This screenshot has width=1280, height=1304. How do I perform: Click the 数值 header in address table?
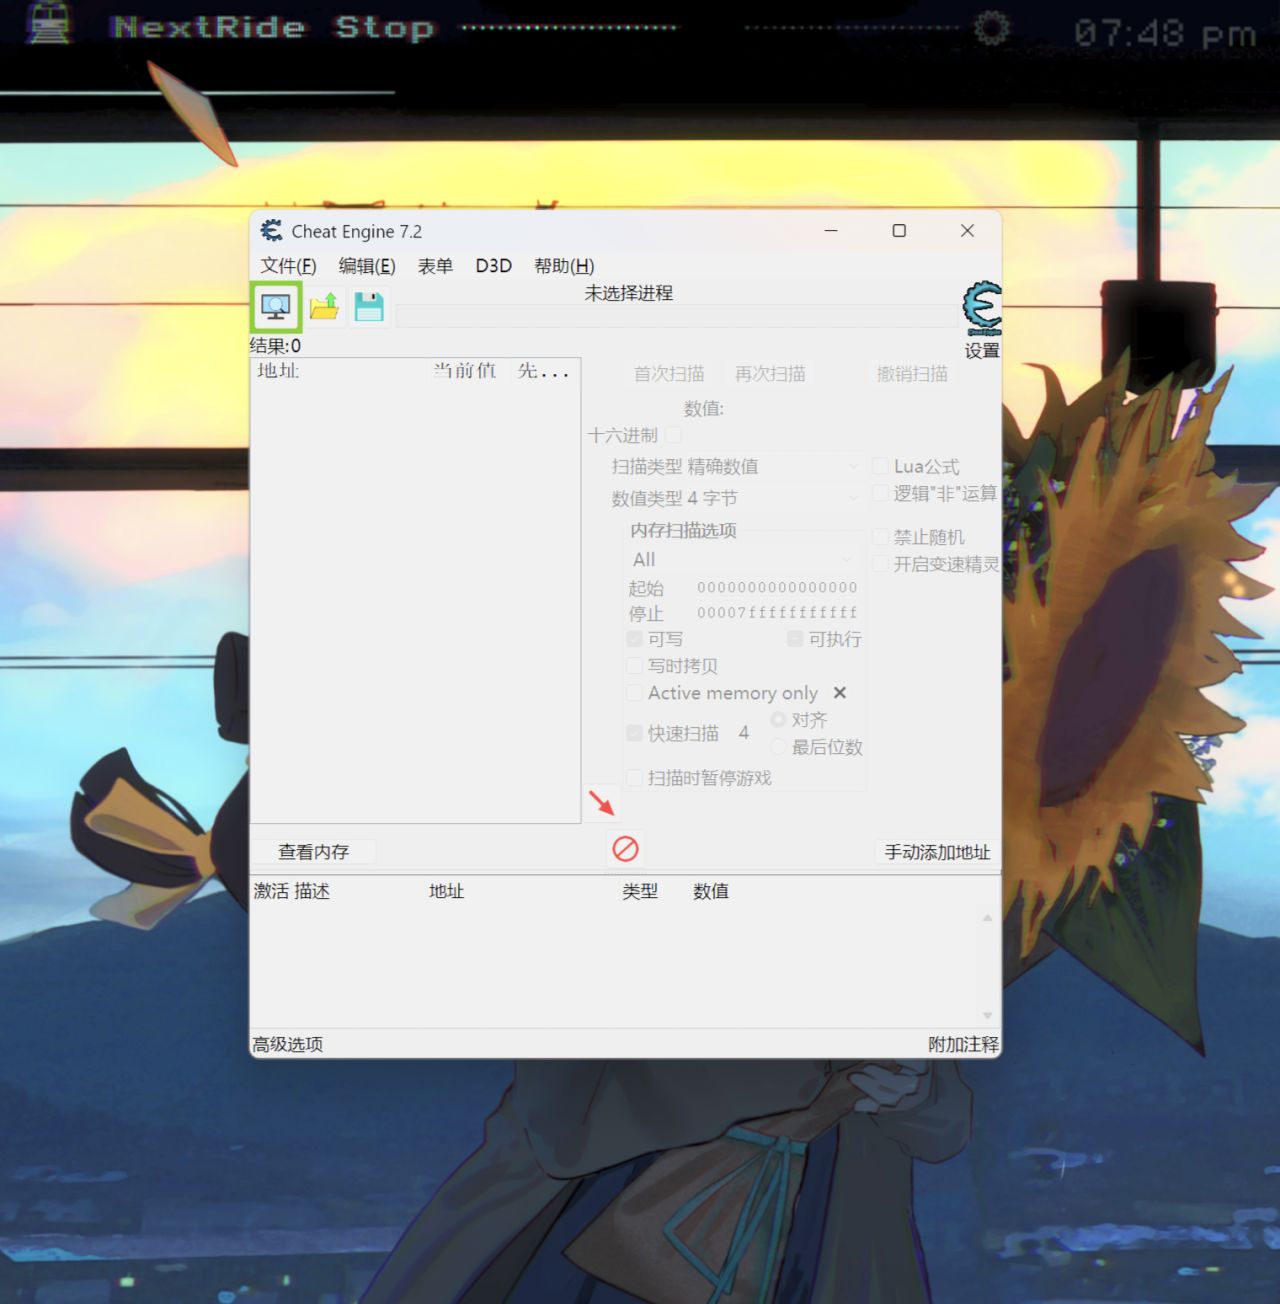(x=711, y=891)
